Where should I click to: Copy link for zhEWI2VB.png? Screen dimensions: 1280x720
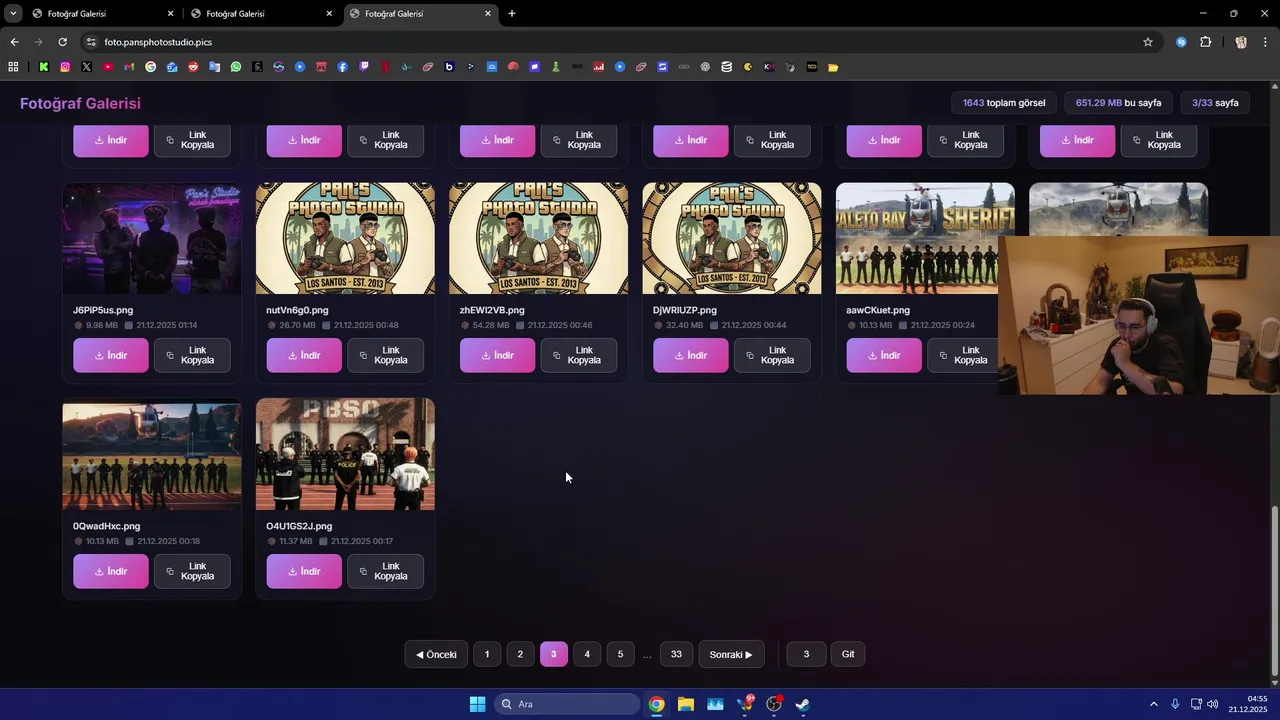[579, 355]
